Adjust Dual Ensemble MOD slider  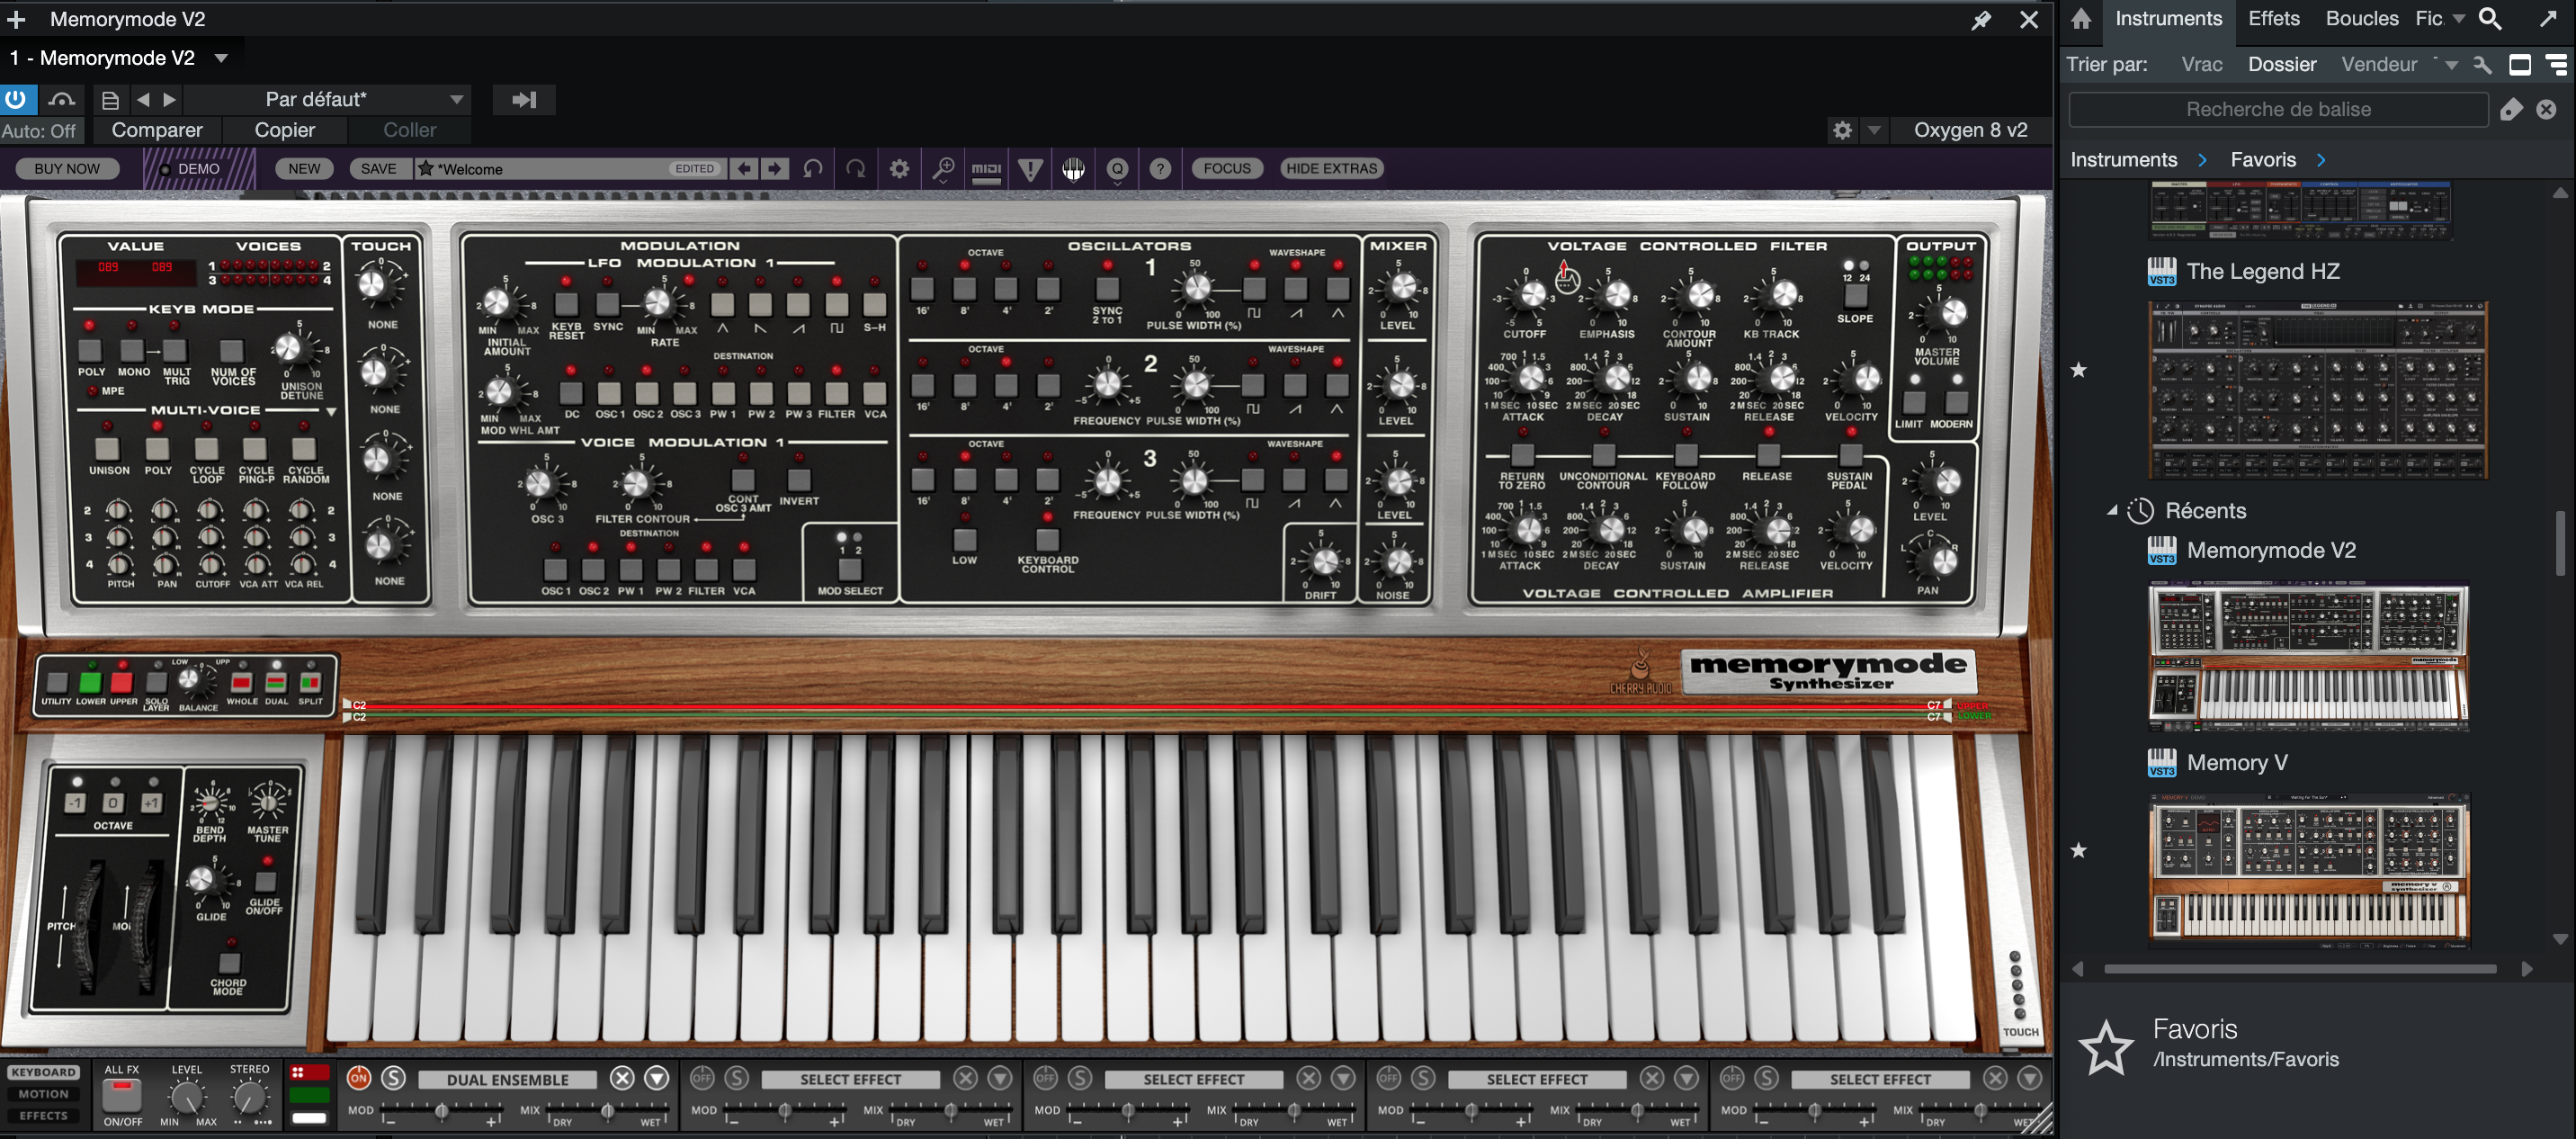[x=441, y=1111]
